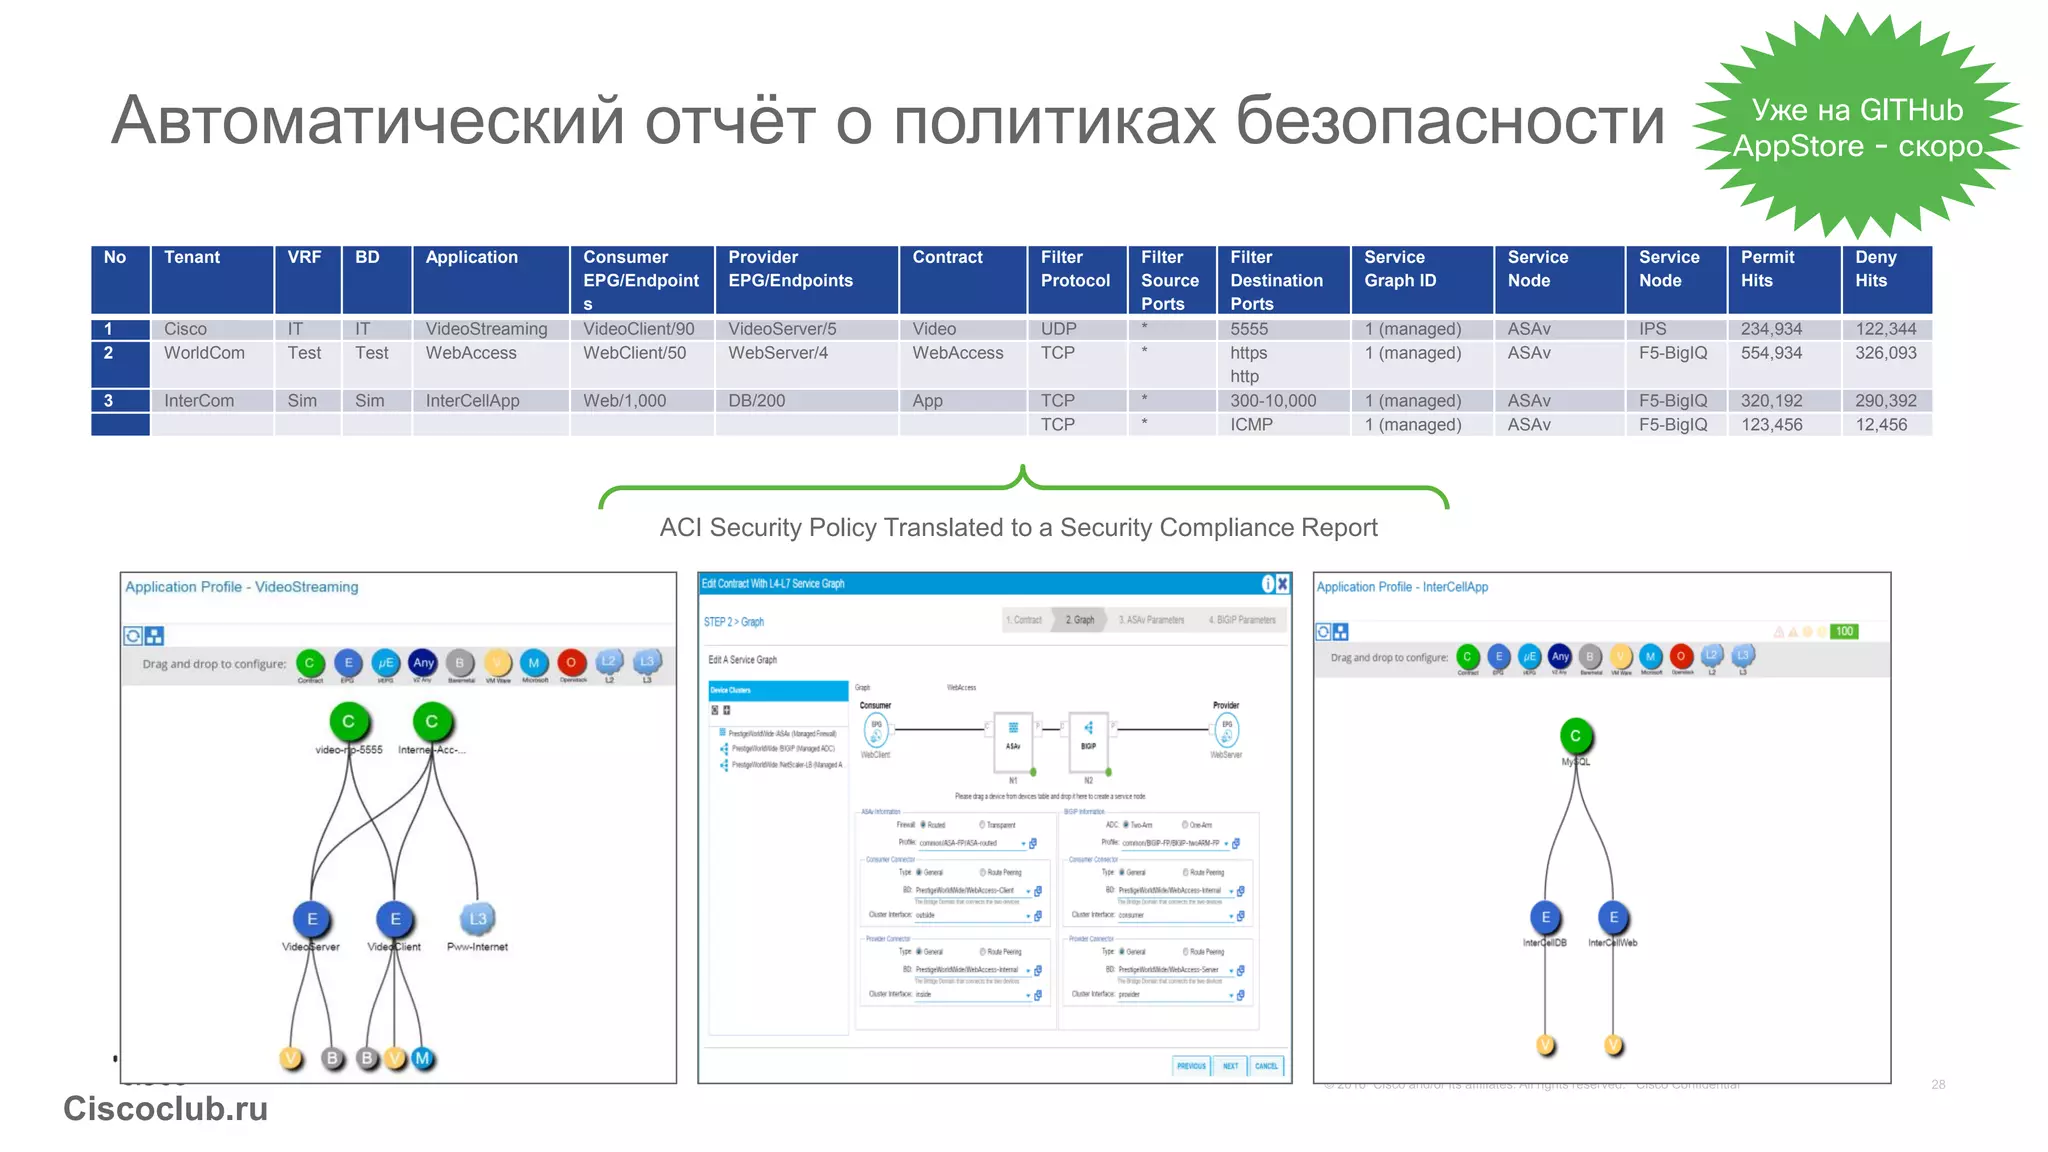The height and width of the screenshot is (1152, 2048).
Task: Click ASAv node in service graph
Action: [1013, 740]
